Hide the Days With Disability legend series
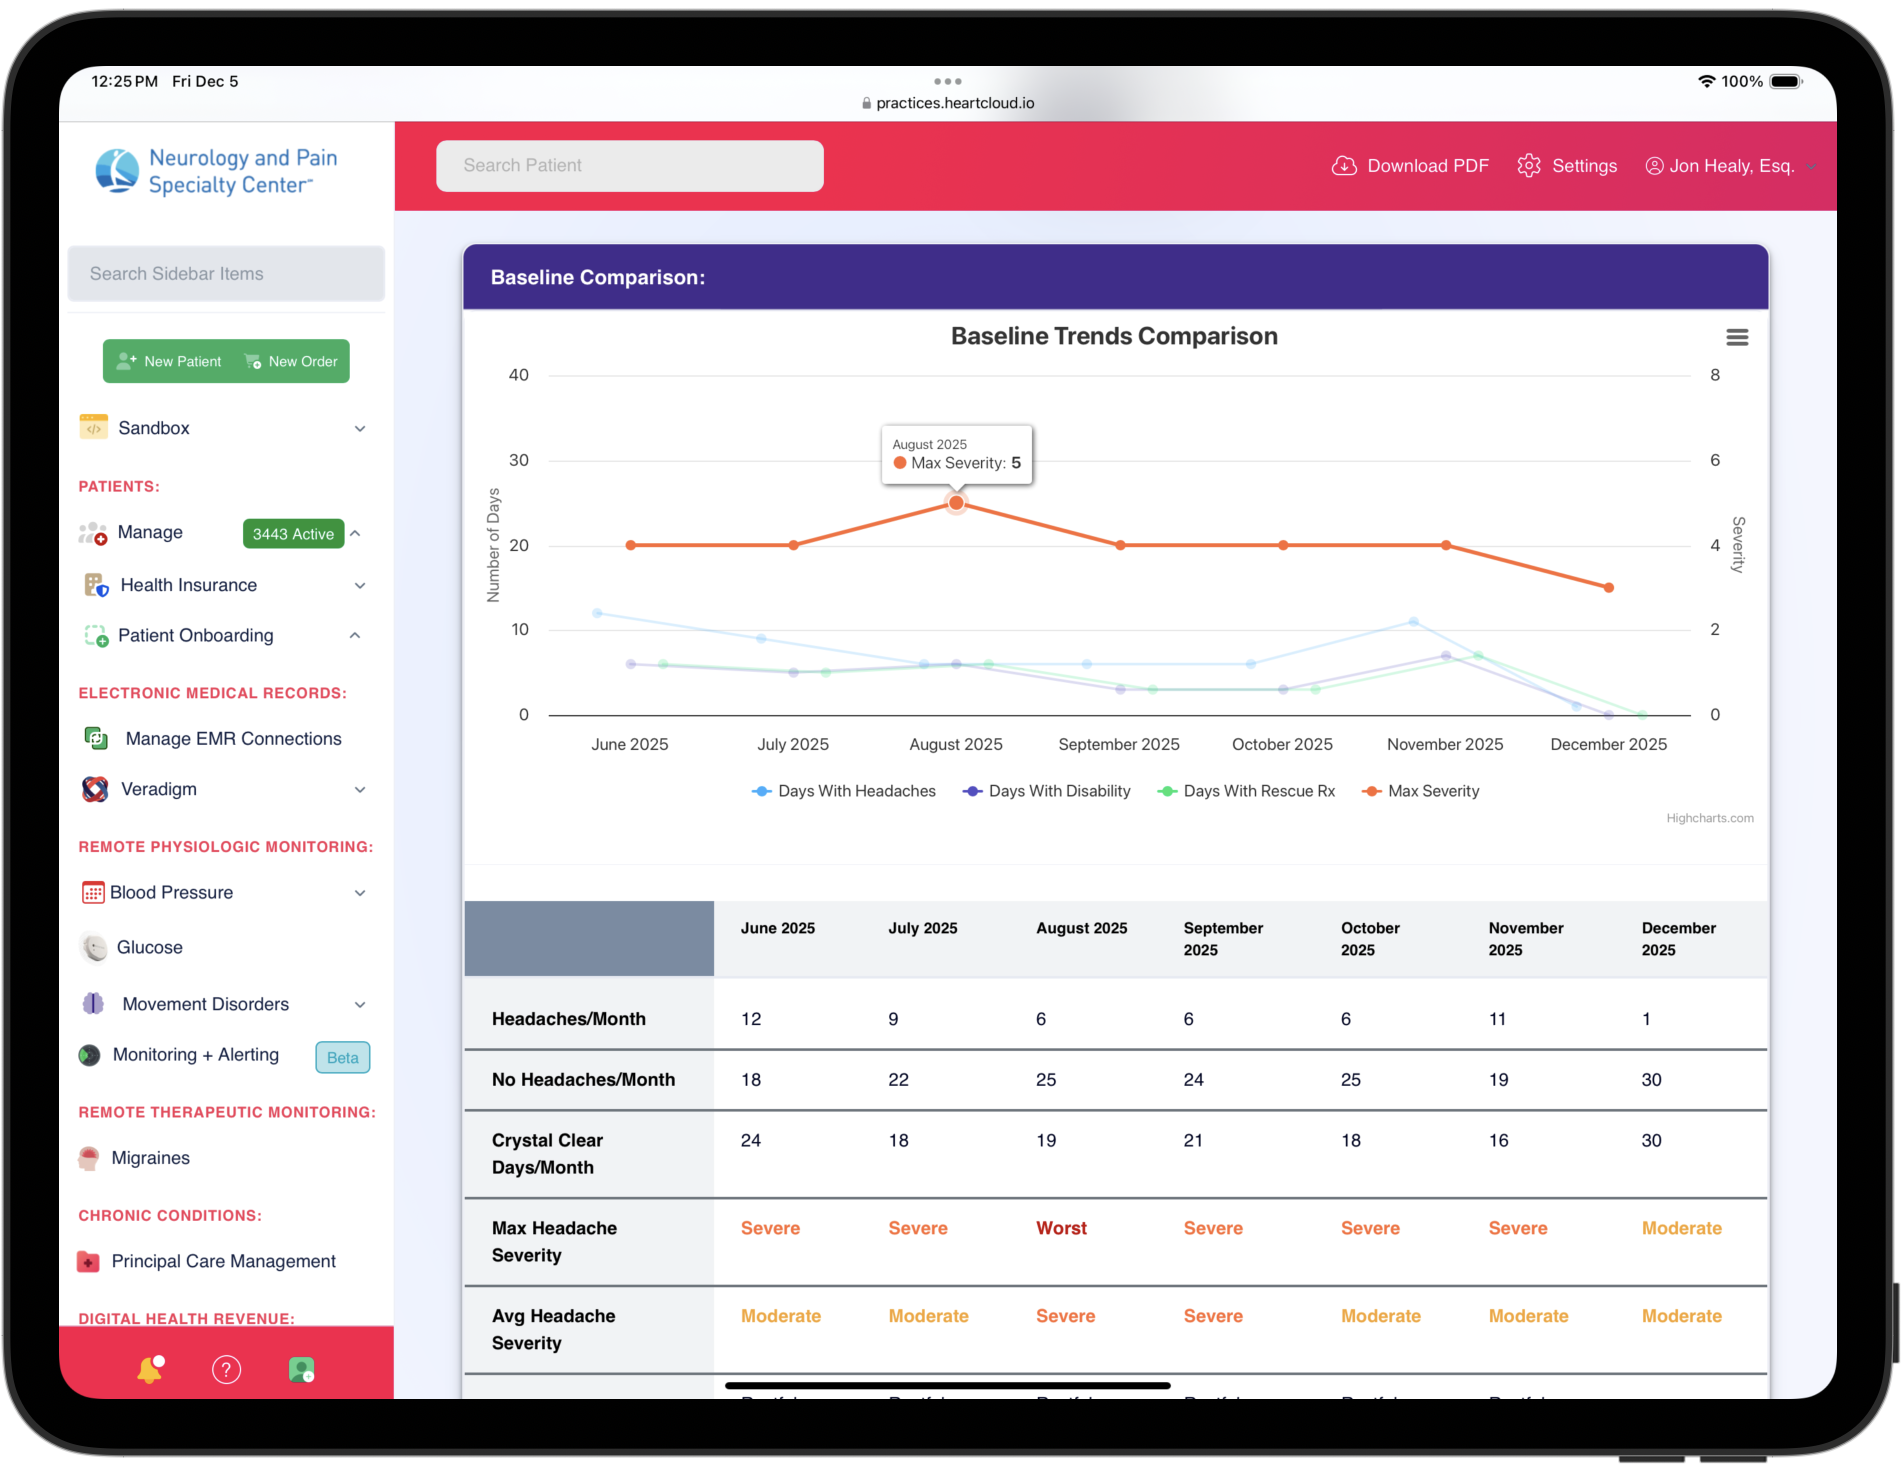 (x=1047, y=791)
